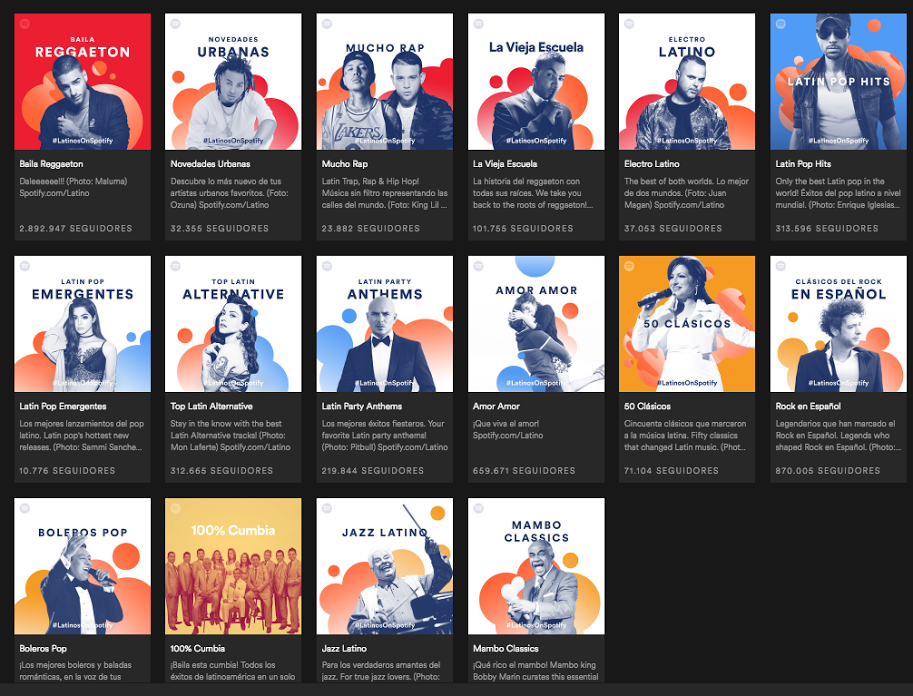Click the Spotify logo on Amor Amor cover

478,266
